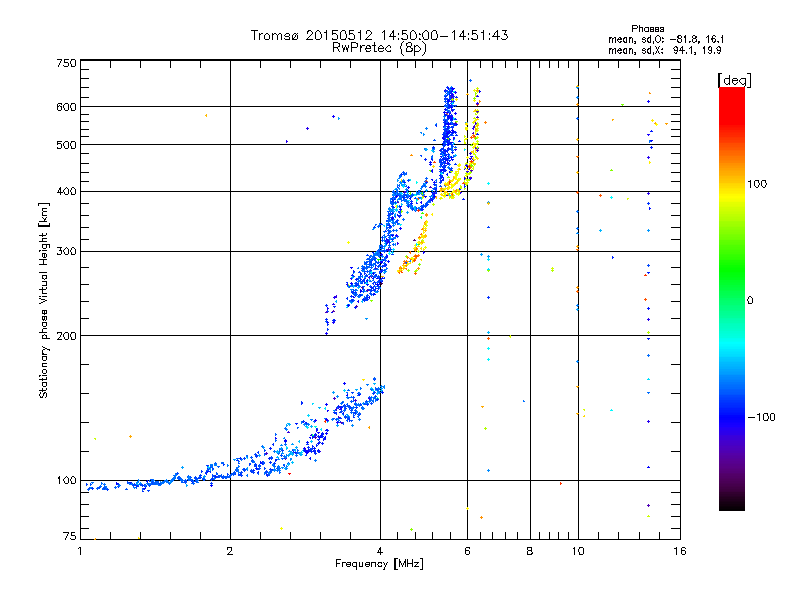This screenshot has height=600, width=800.
Task: Click the colorbar '100' tick label
Action: point(757,184)
